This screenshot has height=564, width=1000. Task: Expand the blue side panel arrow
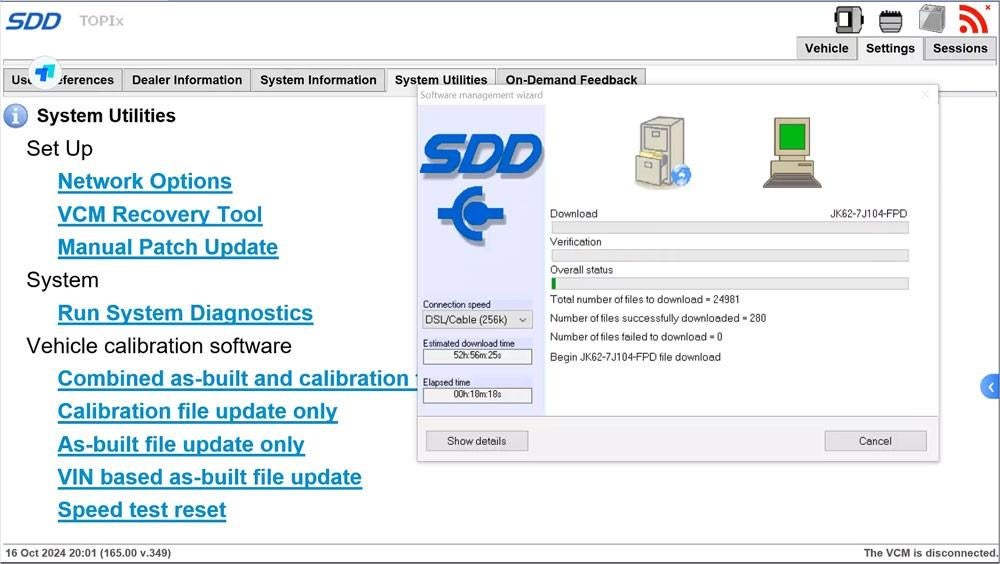click(990, 387)
